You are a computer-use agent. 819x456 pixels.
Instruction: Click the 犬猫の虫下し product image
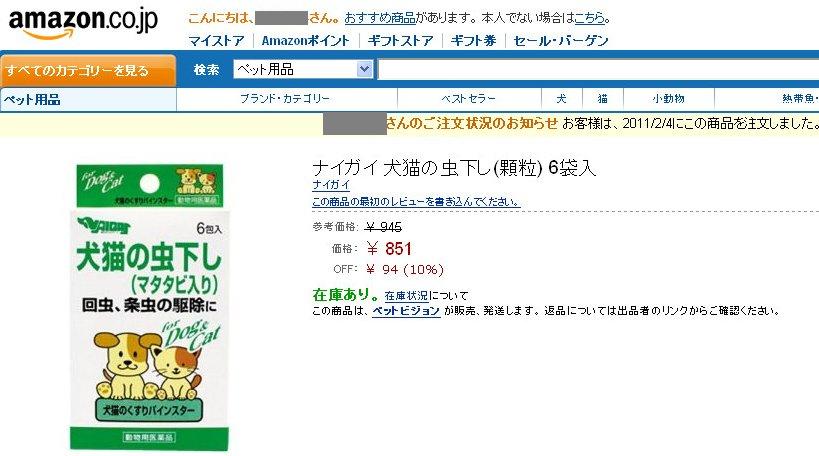point(149,307)
